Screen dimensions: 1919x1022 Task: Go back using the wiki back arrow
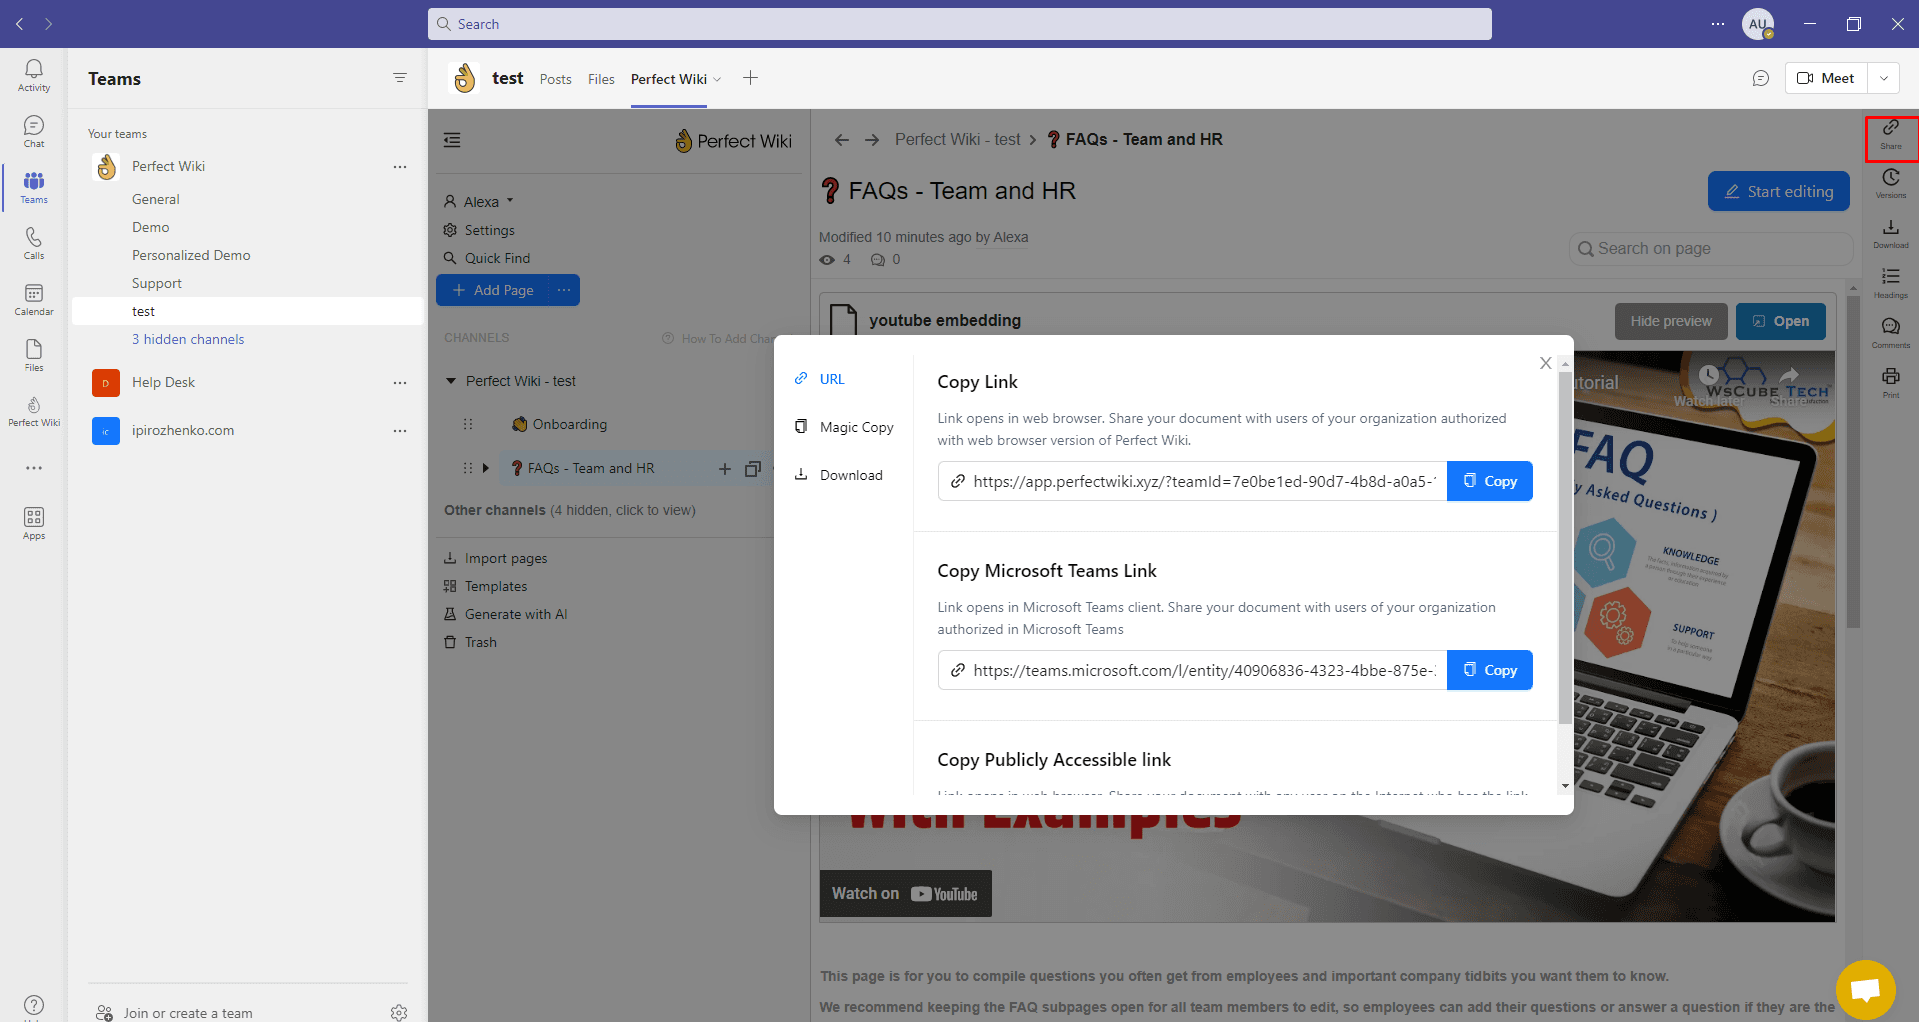coord(842,140)
